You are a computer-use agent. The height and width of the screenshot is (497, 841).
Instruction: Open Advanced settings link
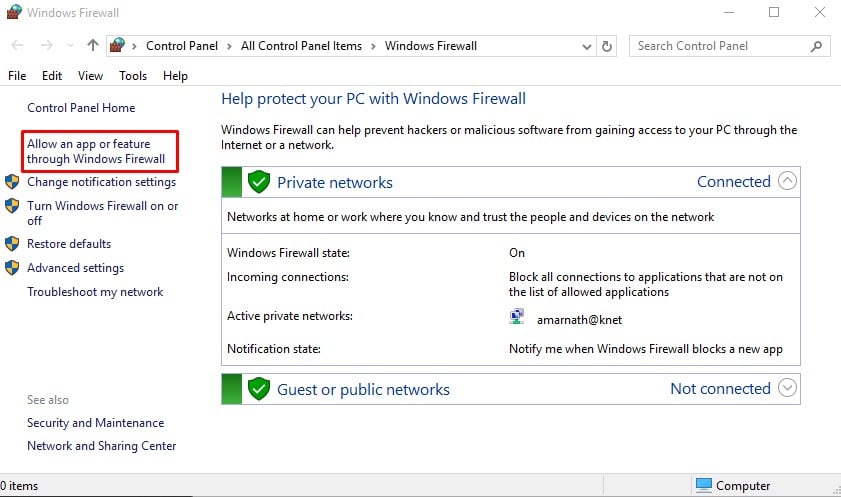[x=76, y=268]
